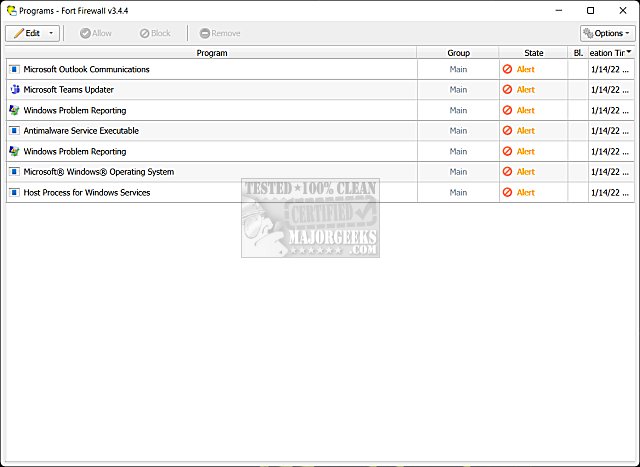This screenshot has width=640, height=467.
Task: Click the Fort Firewall title bar icon
Action: (x=11, y=10)
